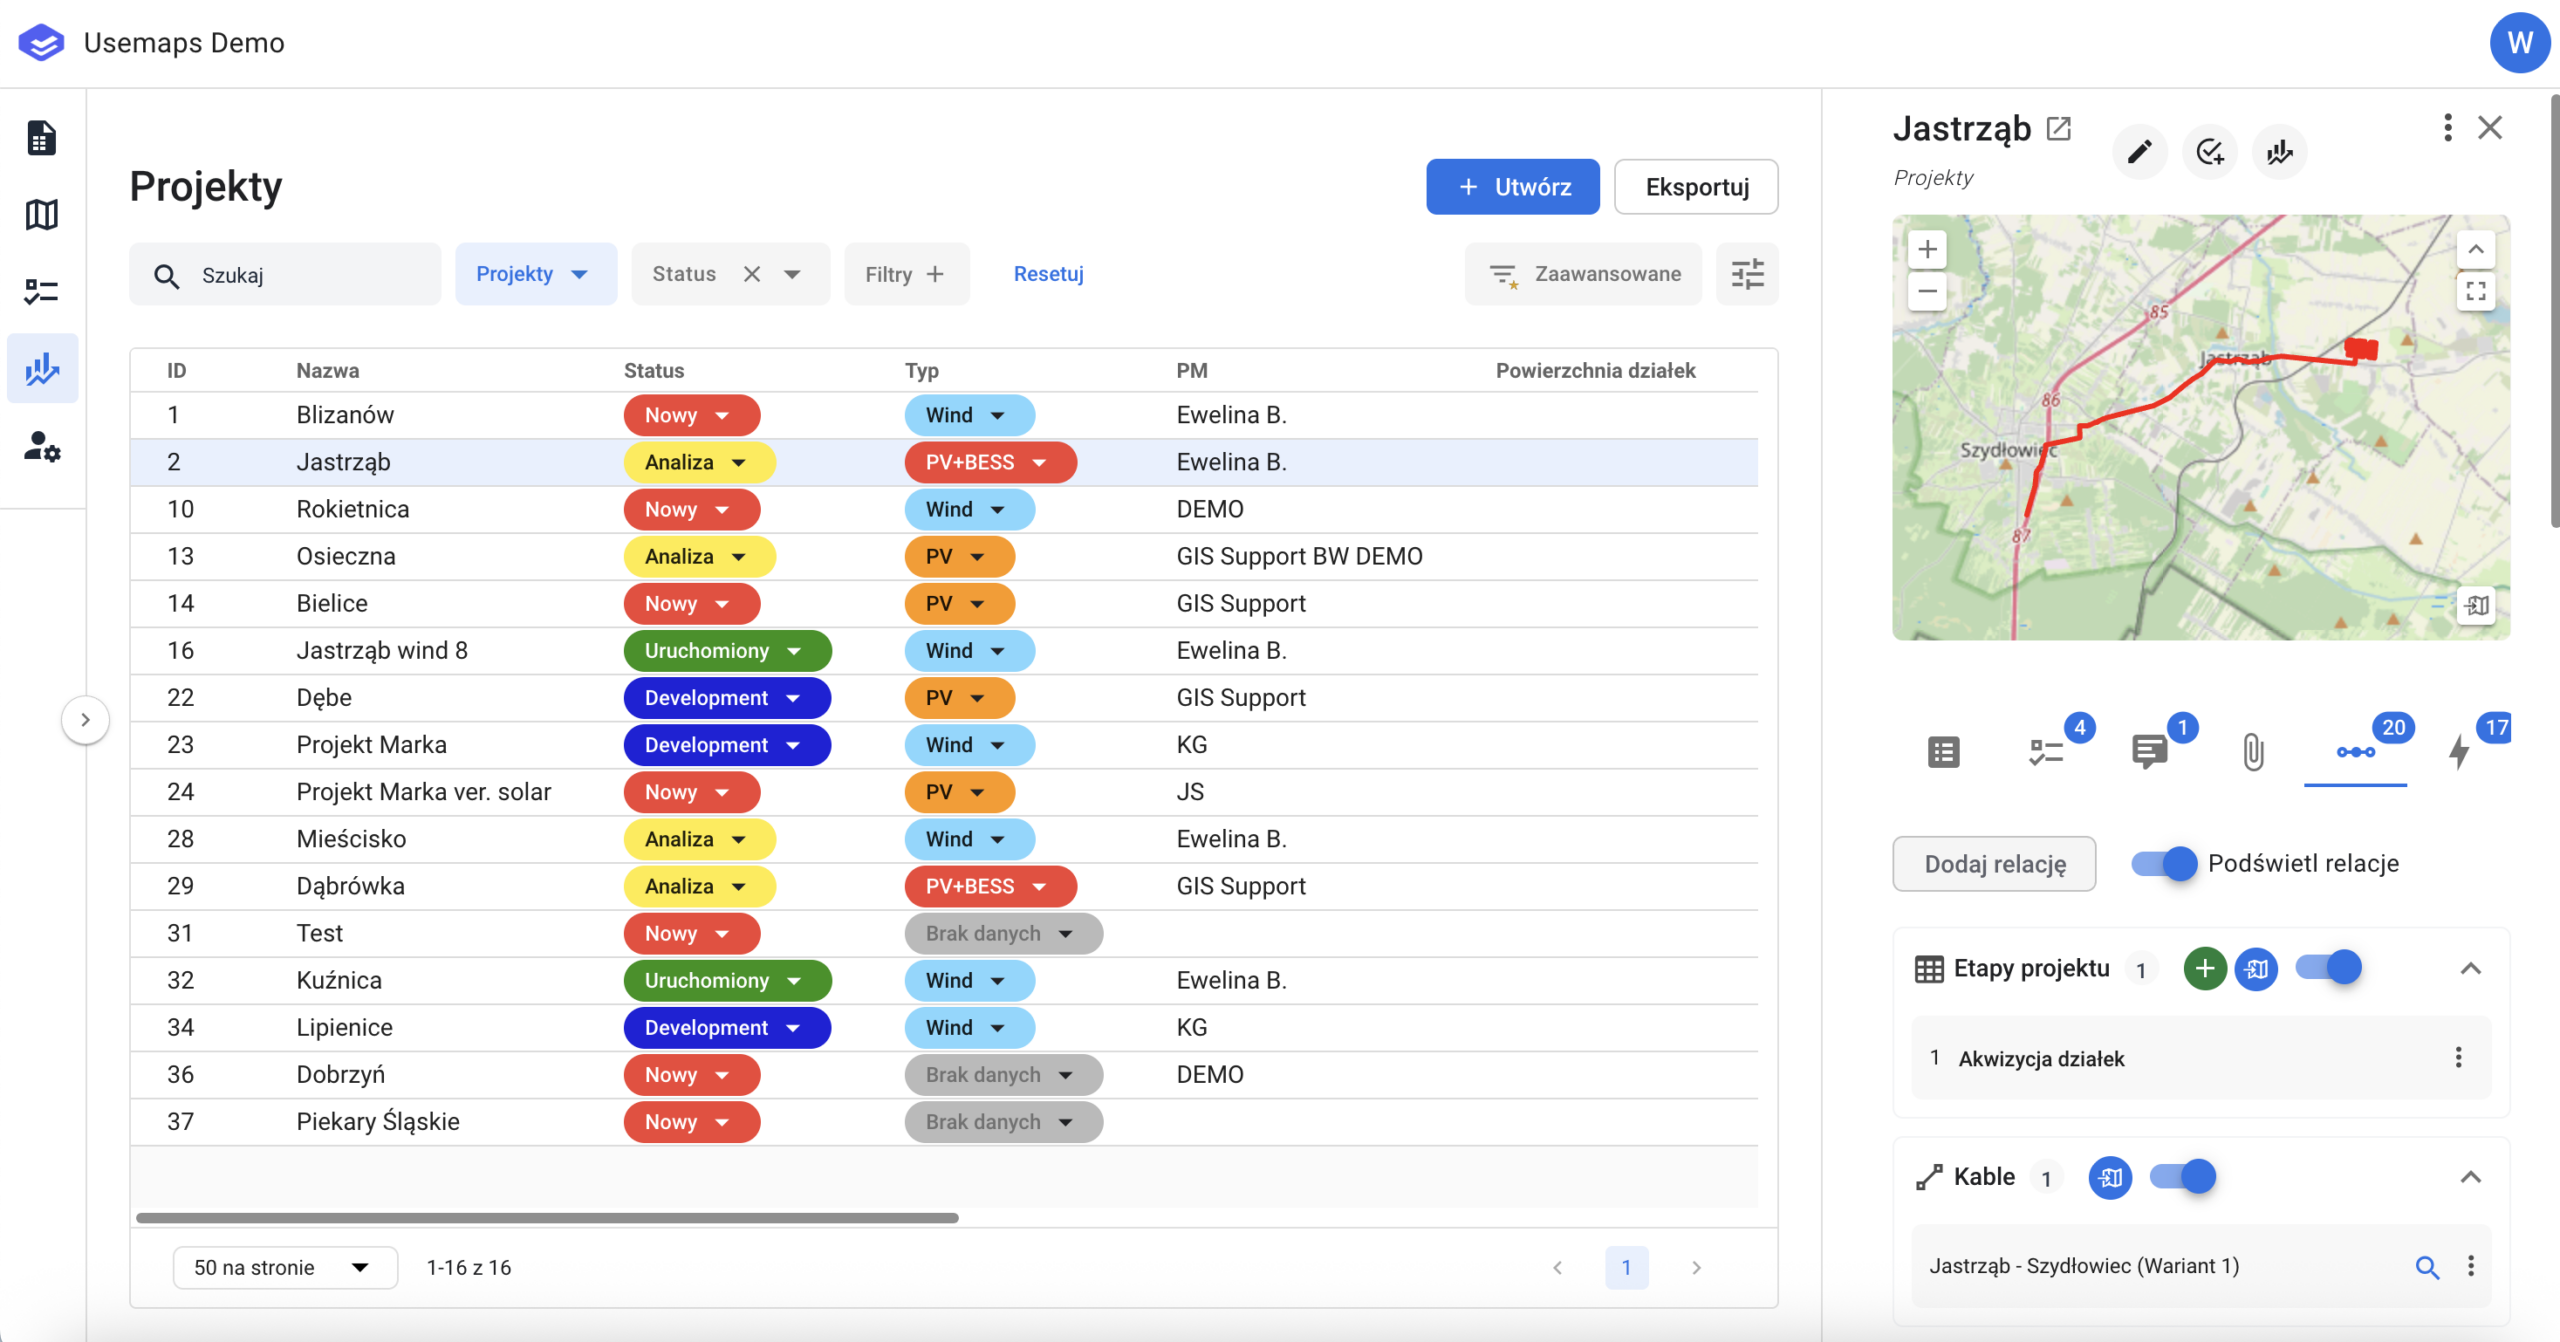
Task: Open the attachments paperclip tab
Action: (x=2252, y=751)
